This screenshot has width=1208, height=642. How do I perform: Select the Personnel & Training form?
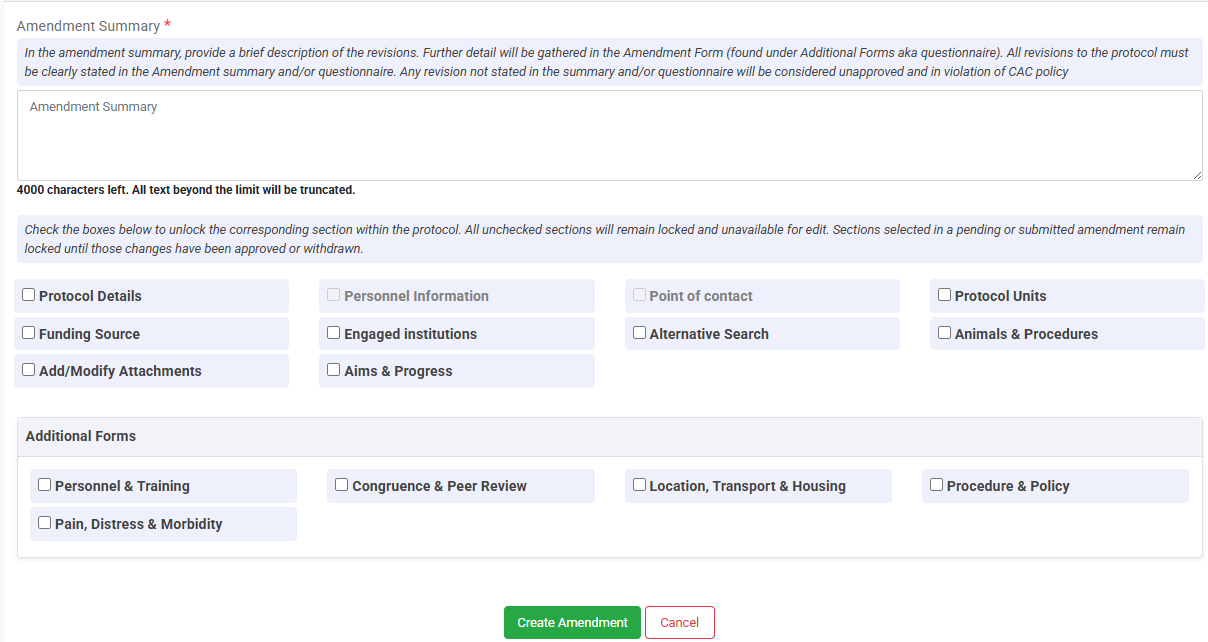[x=44, y=484]
